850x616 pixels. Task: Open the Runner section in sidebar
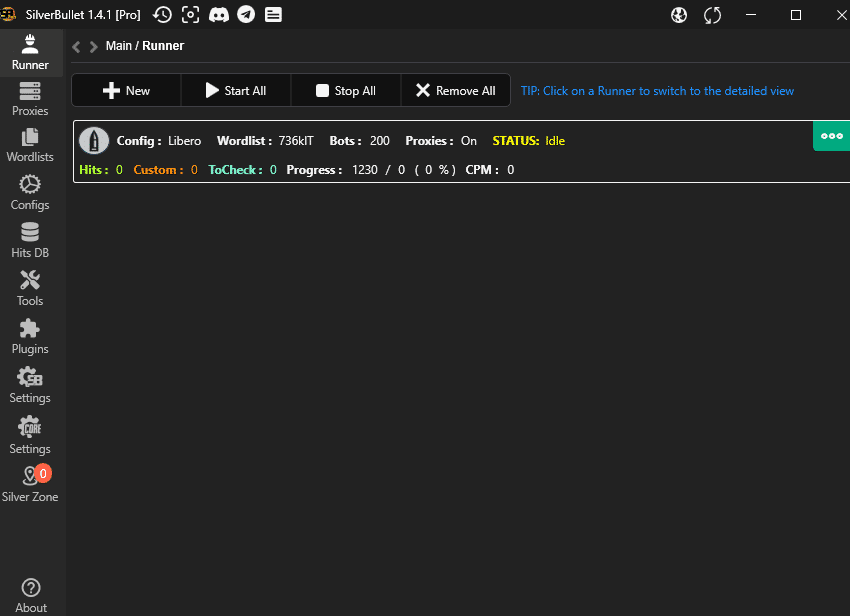click(x=30, y=53)
